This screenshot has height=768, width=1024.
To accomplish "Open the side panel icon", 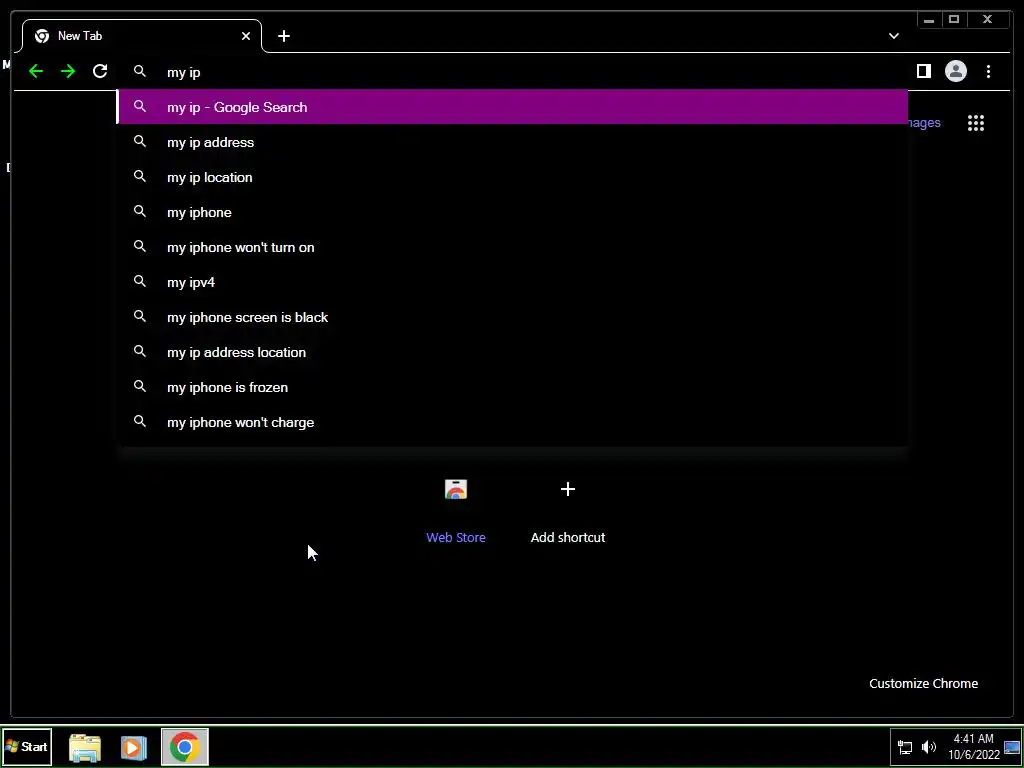I will tap(923, 71).
